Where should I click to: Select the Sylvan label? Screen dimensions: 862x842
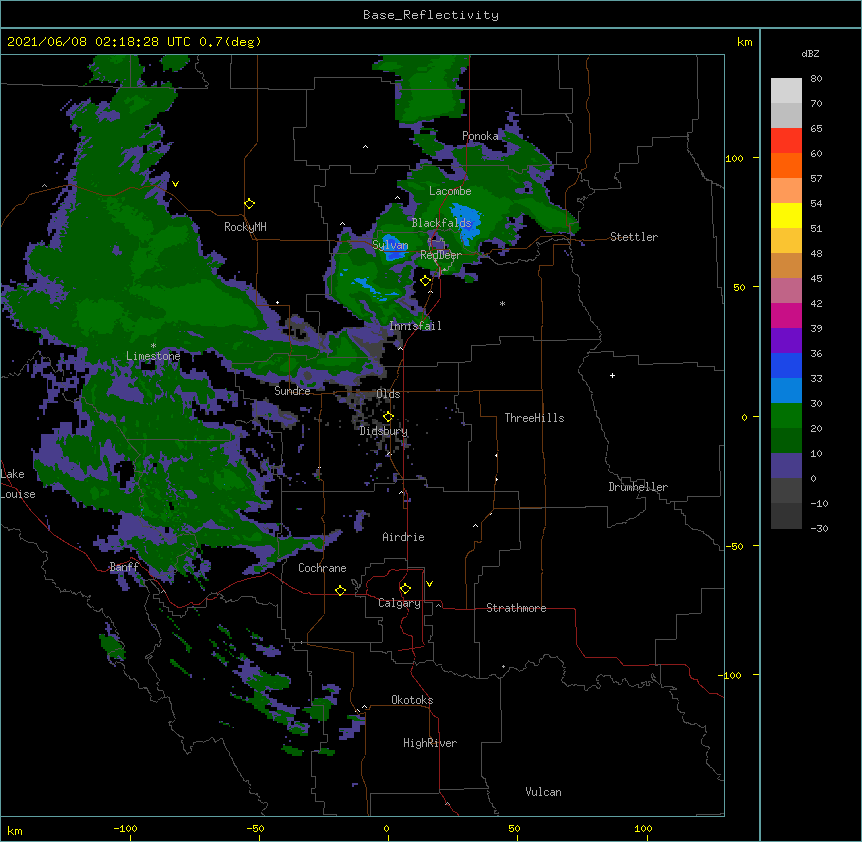click(x=390, y=245)
